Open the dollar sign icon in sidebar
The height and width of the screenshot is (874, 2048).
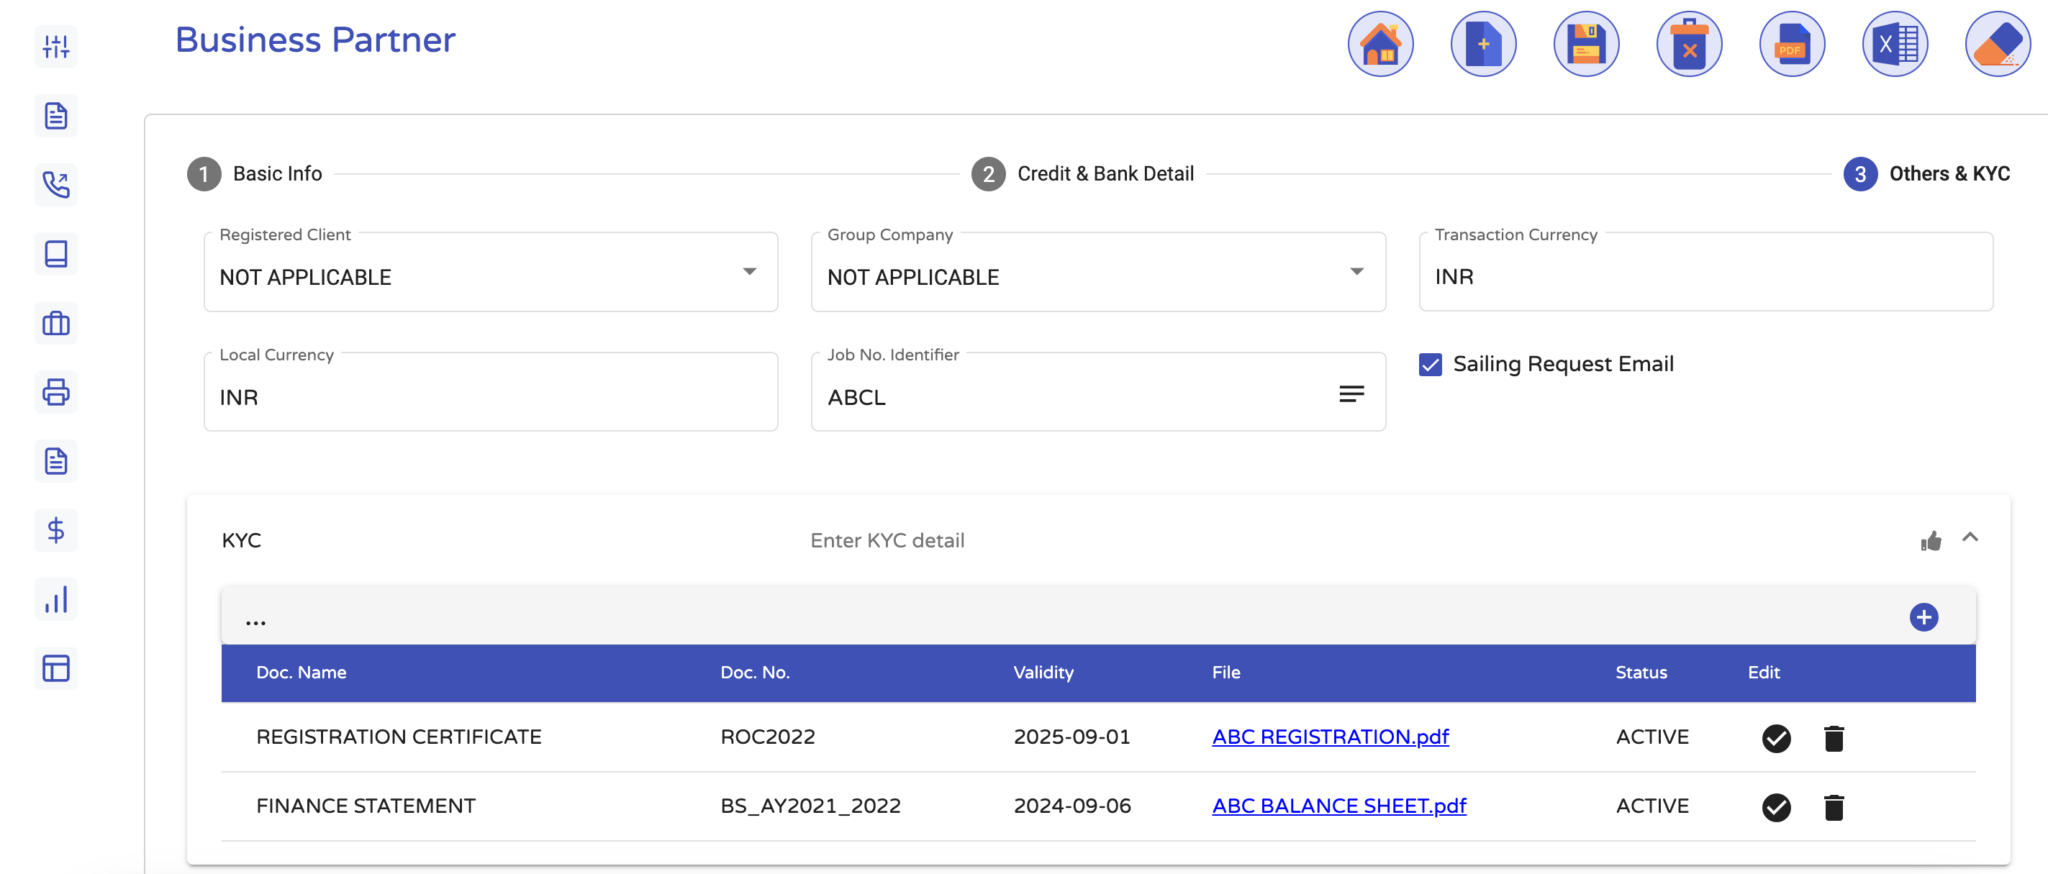tap(56, 530)
